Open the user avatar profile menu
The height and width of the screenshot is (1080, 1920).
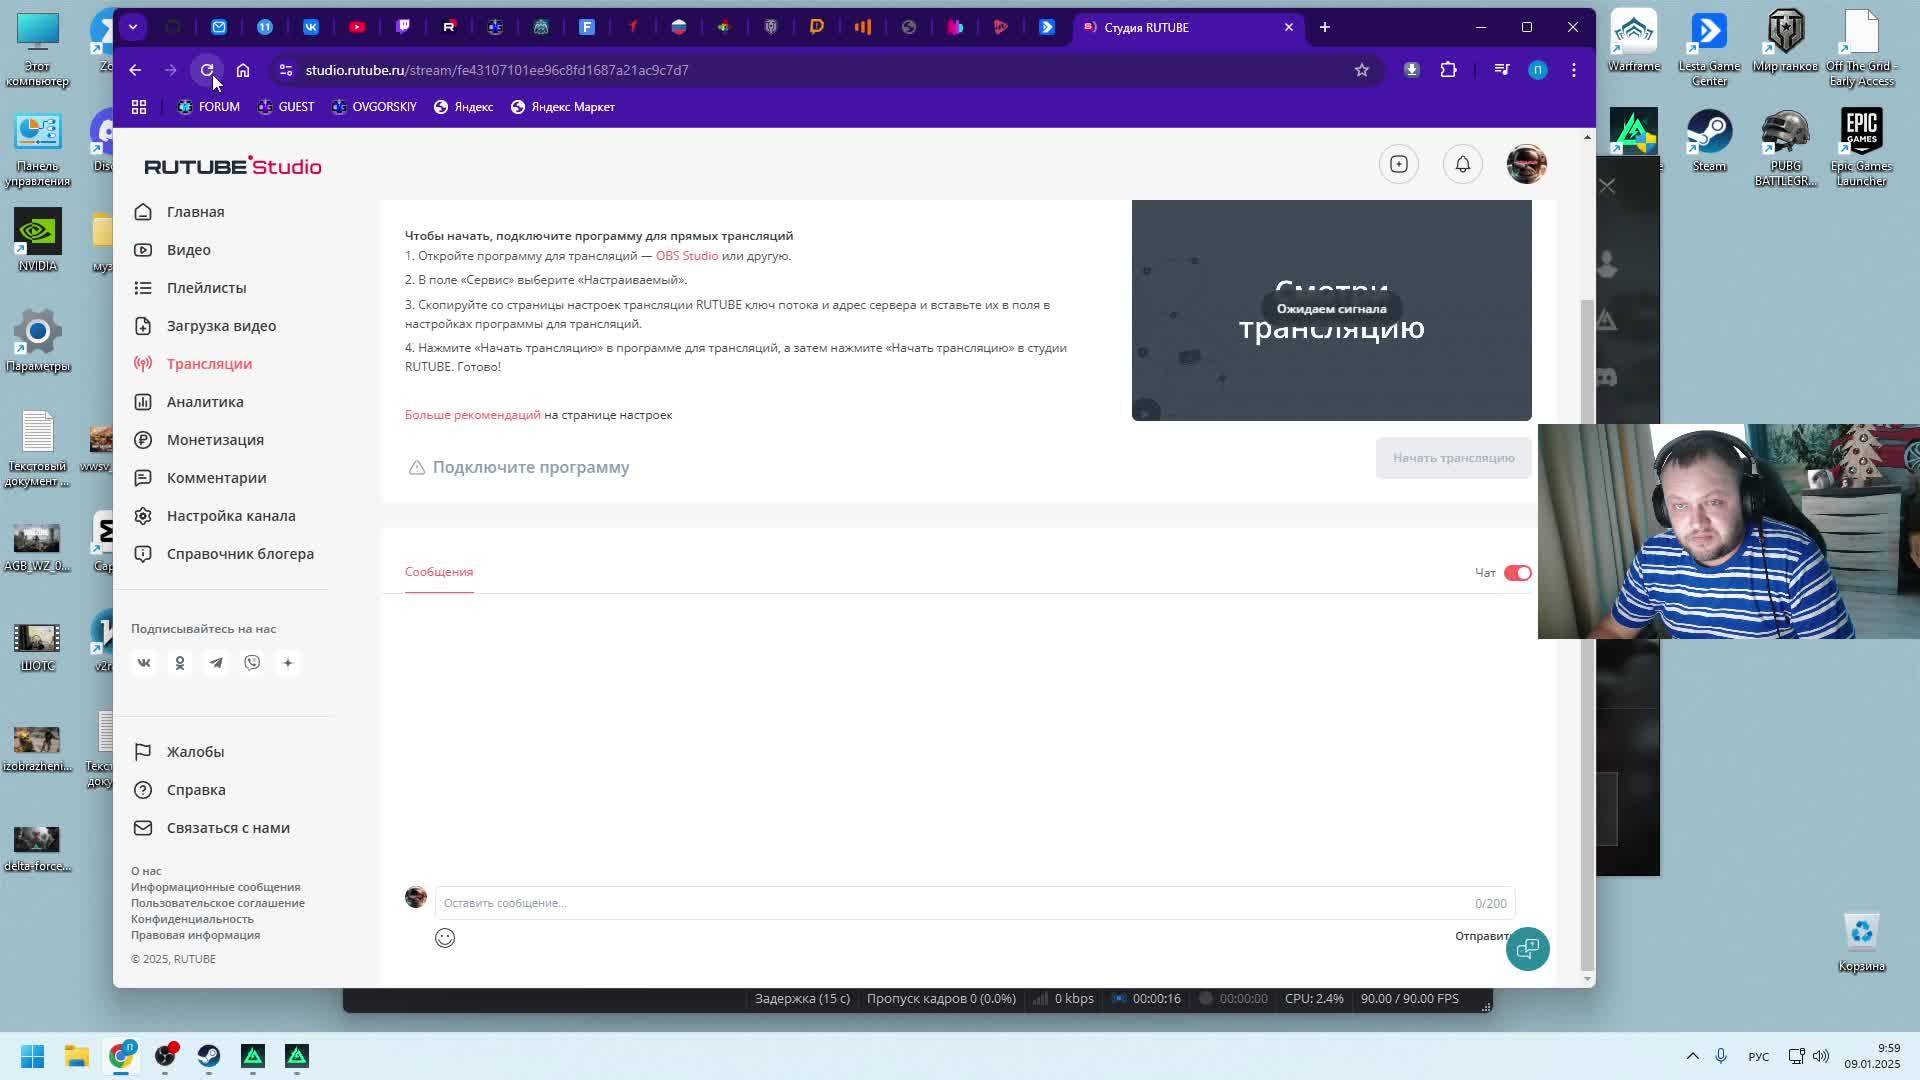[1526, 164]
